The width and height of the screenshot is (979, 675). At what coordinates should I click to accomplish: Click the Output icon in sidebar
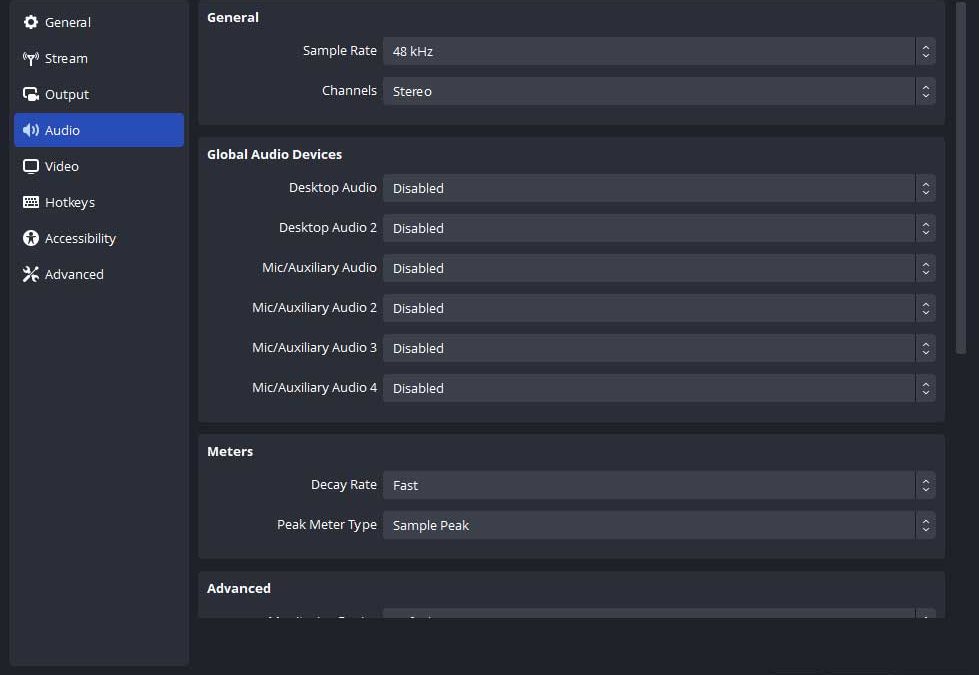pyautogui.click(x=31, y=94)
